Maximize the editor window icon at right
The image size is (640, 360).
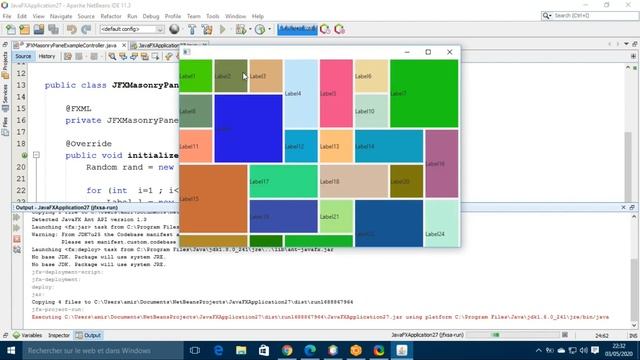click(635, 44)
